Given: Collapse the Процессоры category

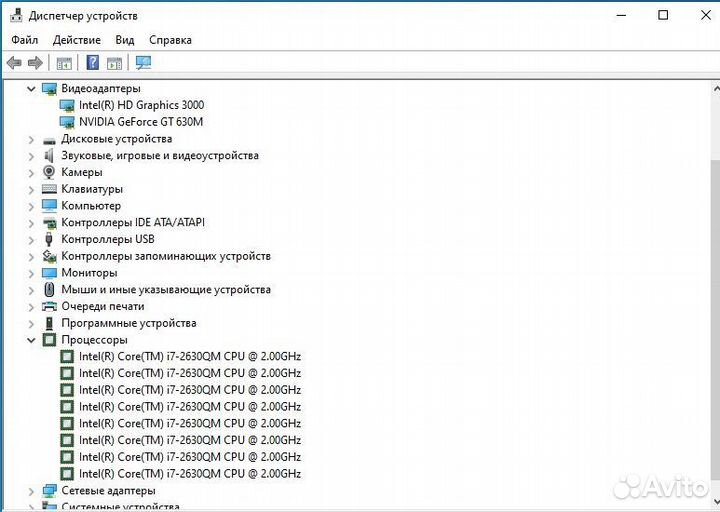Looking at the screenshot, I should 31,340.
